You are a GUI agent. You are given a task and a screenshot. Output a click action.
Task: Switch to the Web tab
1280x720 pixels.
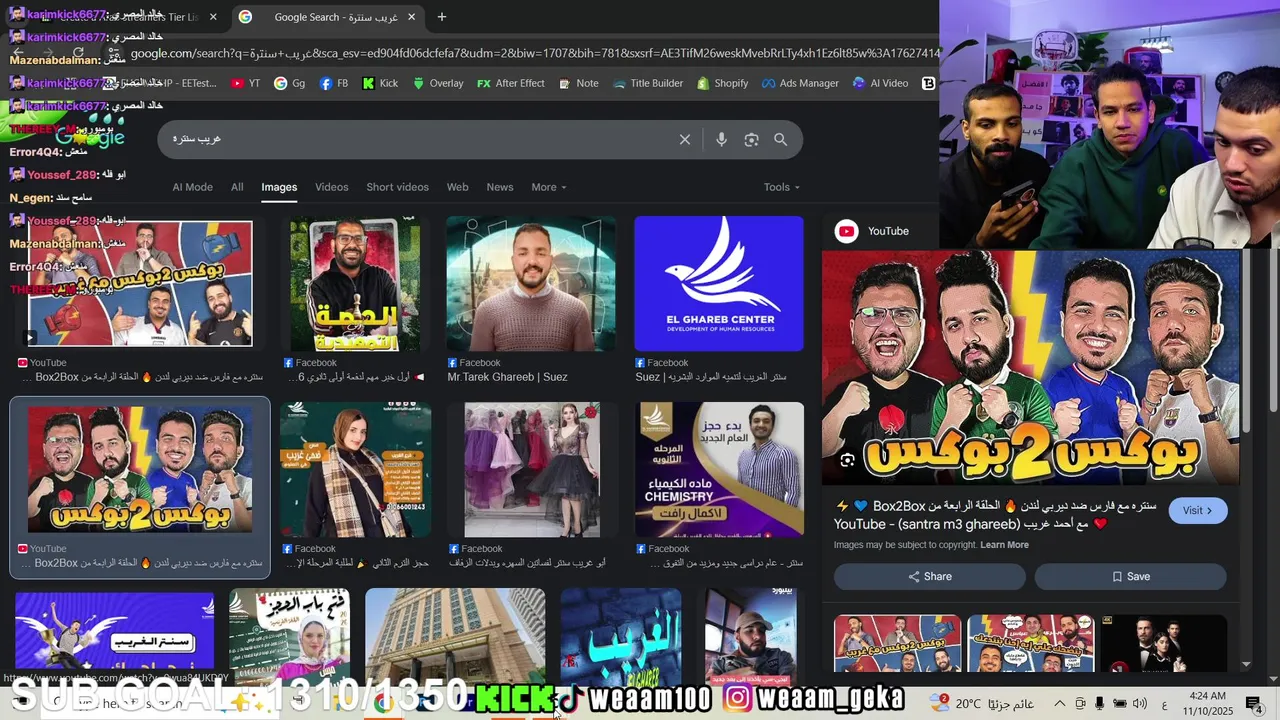coord(457,187)
